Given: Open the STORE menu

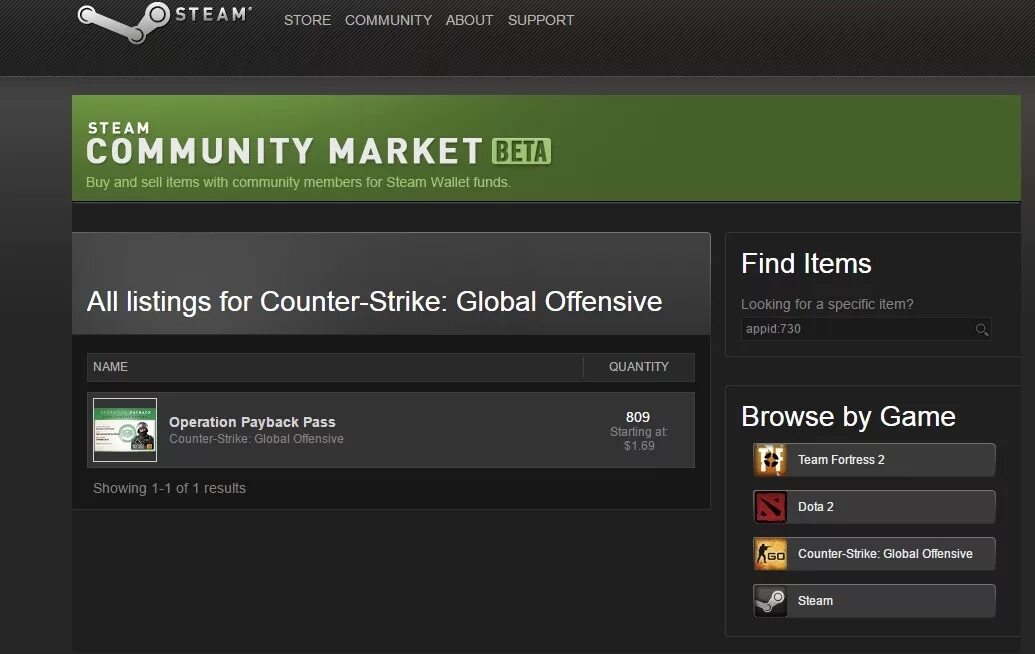Looking at the screenshot, I should [307, 20].
